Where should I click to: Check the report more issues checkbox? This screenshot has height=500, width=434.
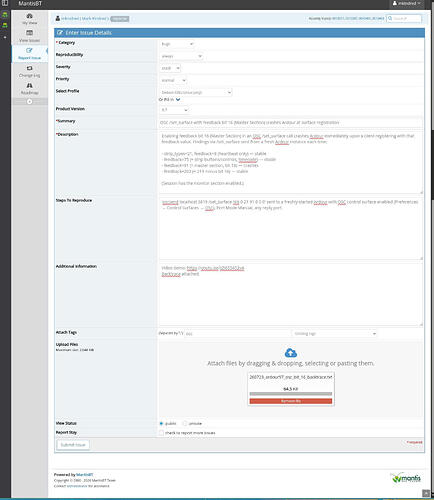161,433
